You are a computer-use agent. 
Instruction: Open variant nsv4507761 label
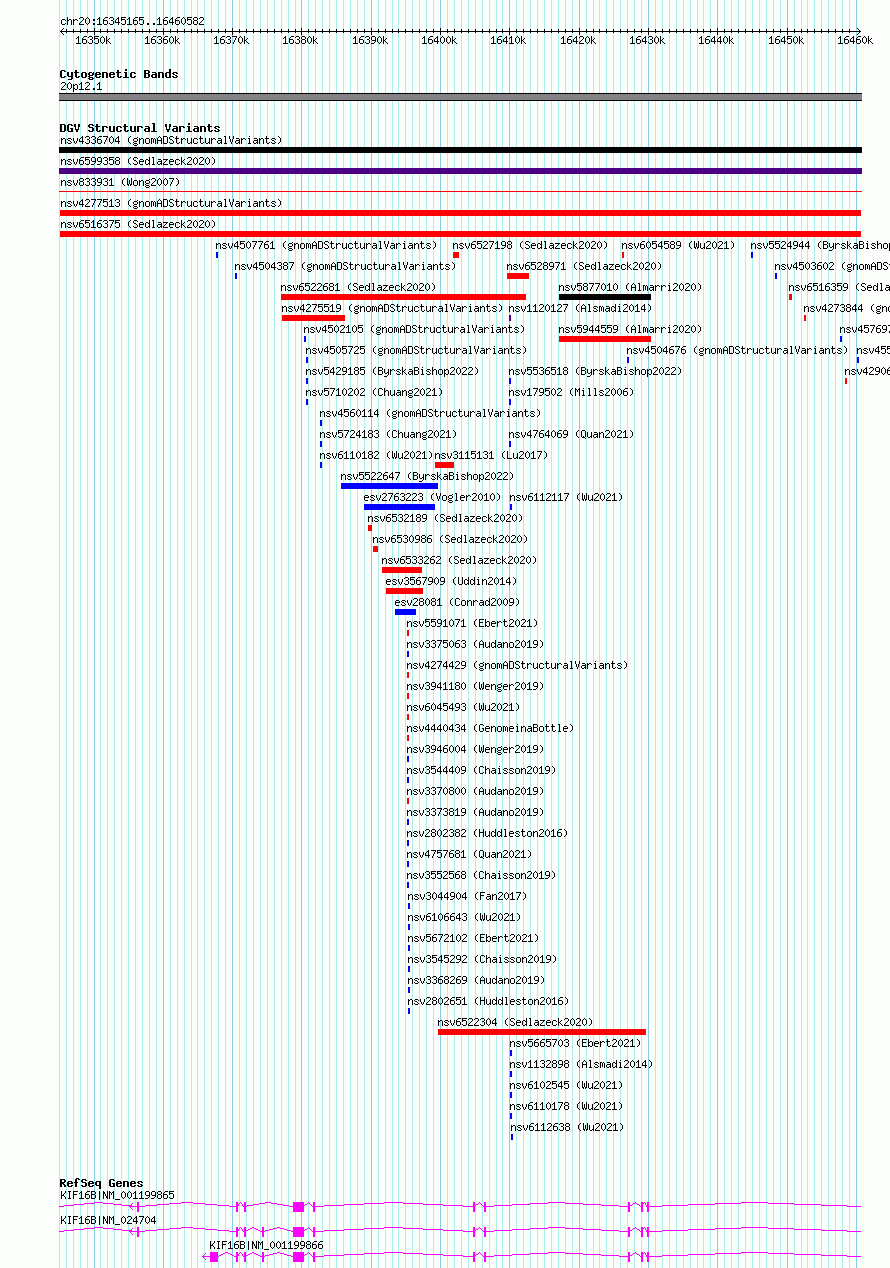click(x=327, y=245)
